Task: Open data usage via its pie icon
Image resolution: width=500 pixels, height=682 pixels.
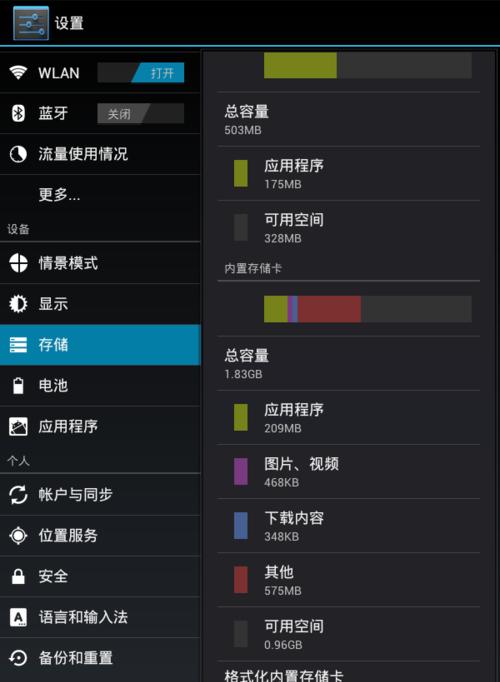Action: (x=18, y=154)
